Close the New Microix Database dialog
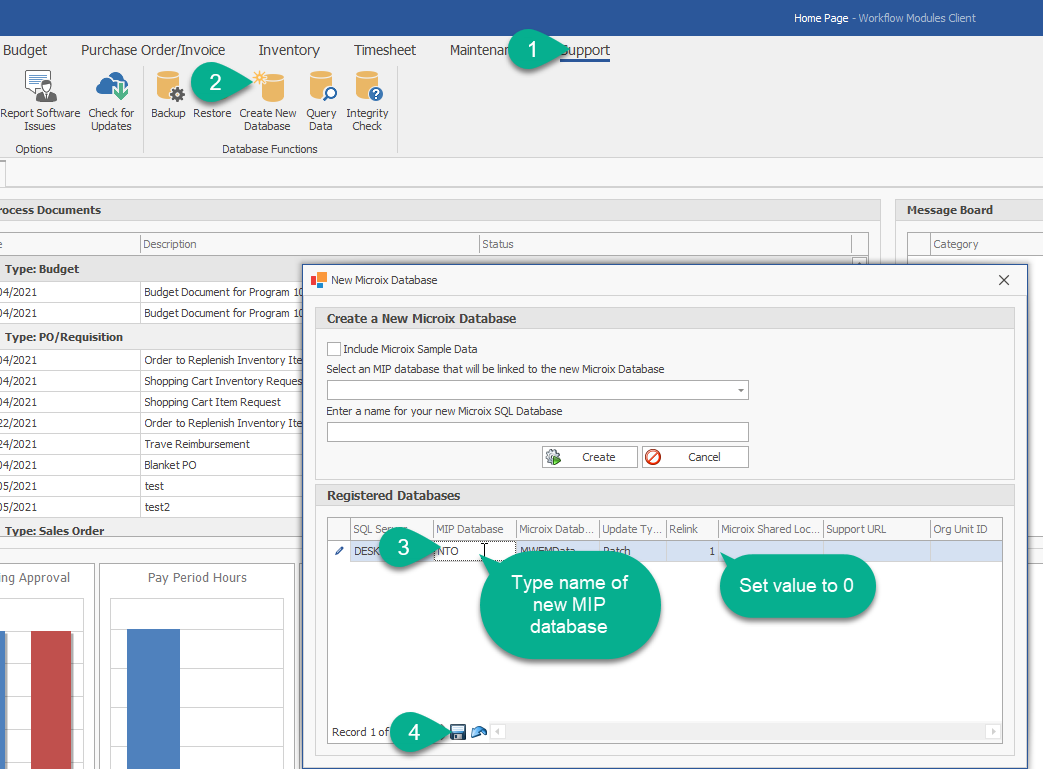1043x769 pixels. tap(1004, 280)
